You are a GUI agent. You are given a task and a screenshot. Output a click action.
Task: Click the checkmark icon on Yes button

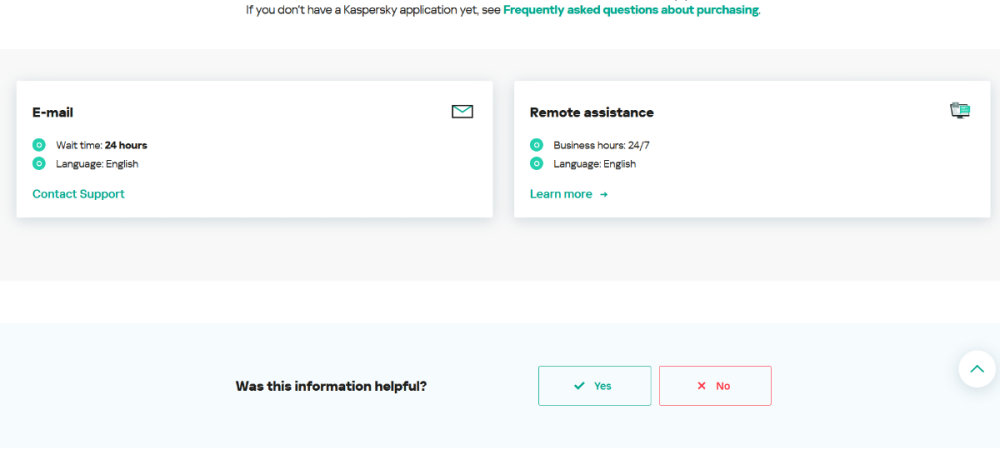click(x=579, y=386)
